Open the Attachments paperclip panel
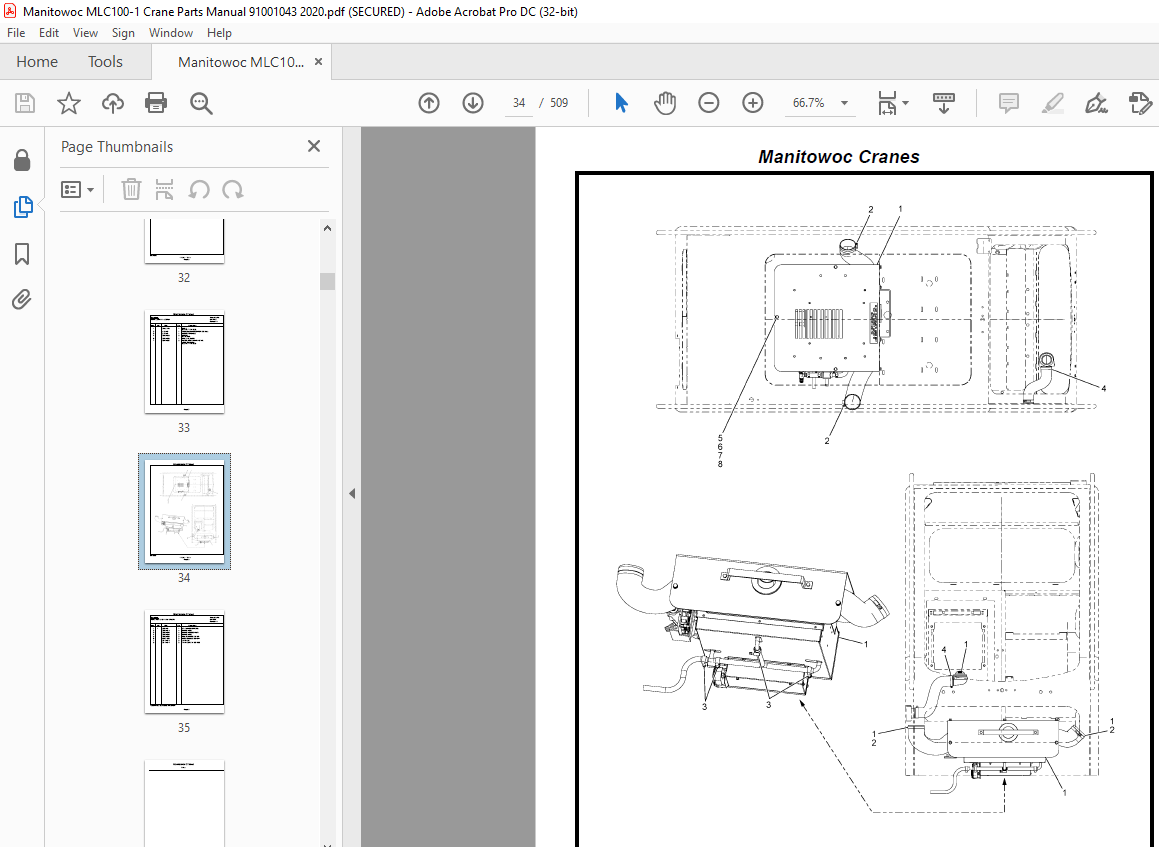This screenshot has width=1159, height=847. pyautogui.click(x=22, y=299)
